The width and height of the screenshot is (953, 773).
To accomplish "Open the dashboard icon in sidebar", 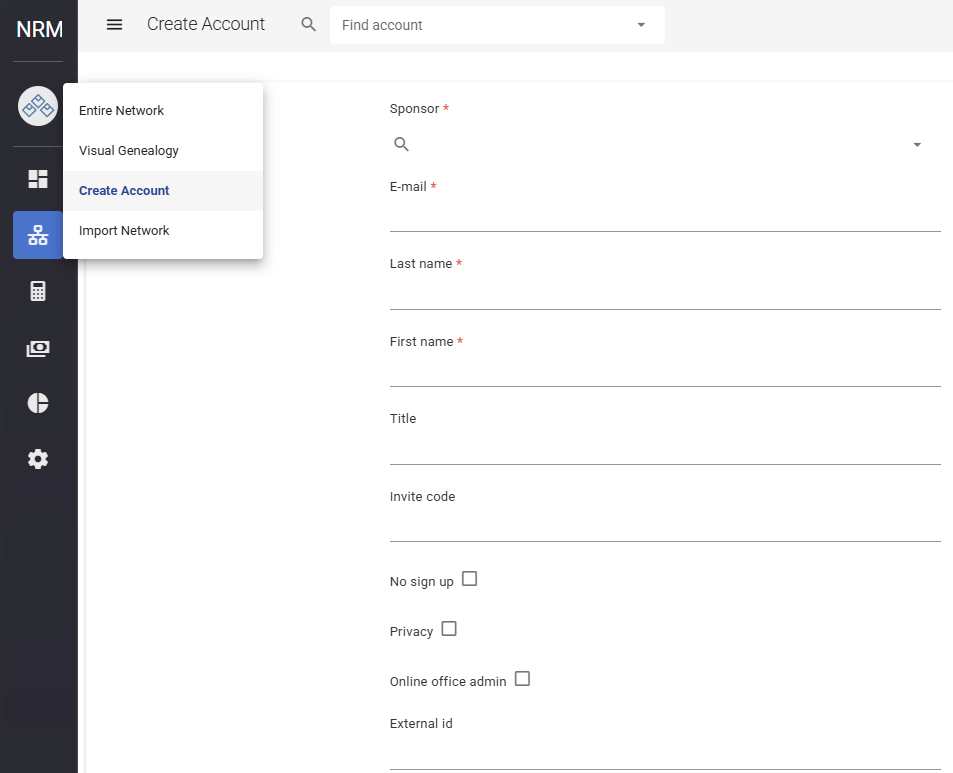I will (38, 179).
